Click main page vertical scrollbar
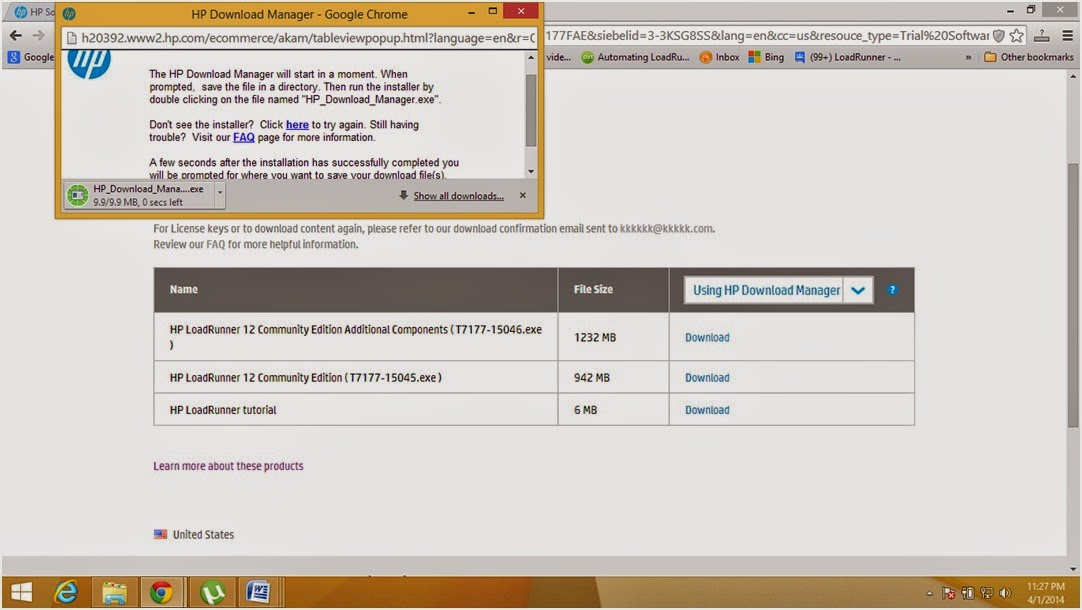This screenshot has height=610, width=1082. coord(1072,295)
